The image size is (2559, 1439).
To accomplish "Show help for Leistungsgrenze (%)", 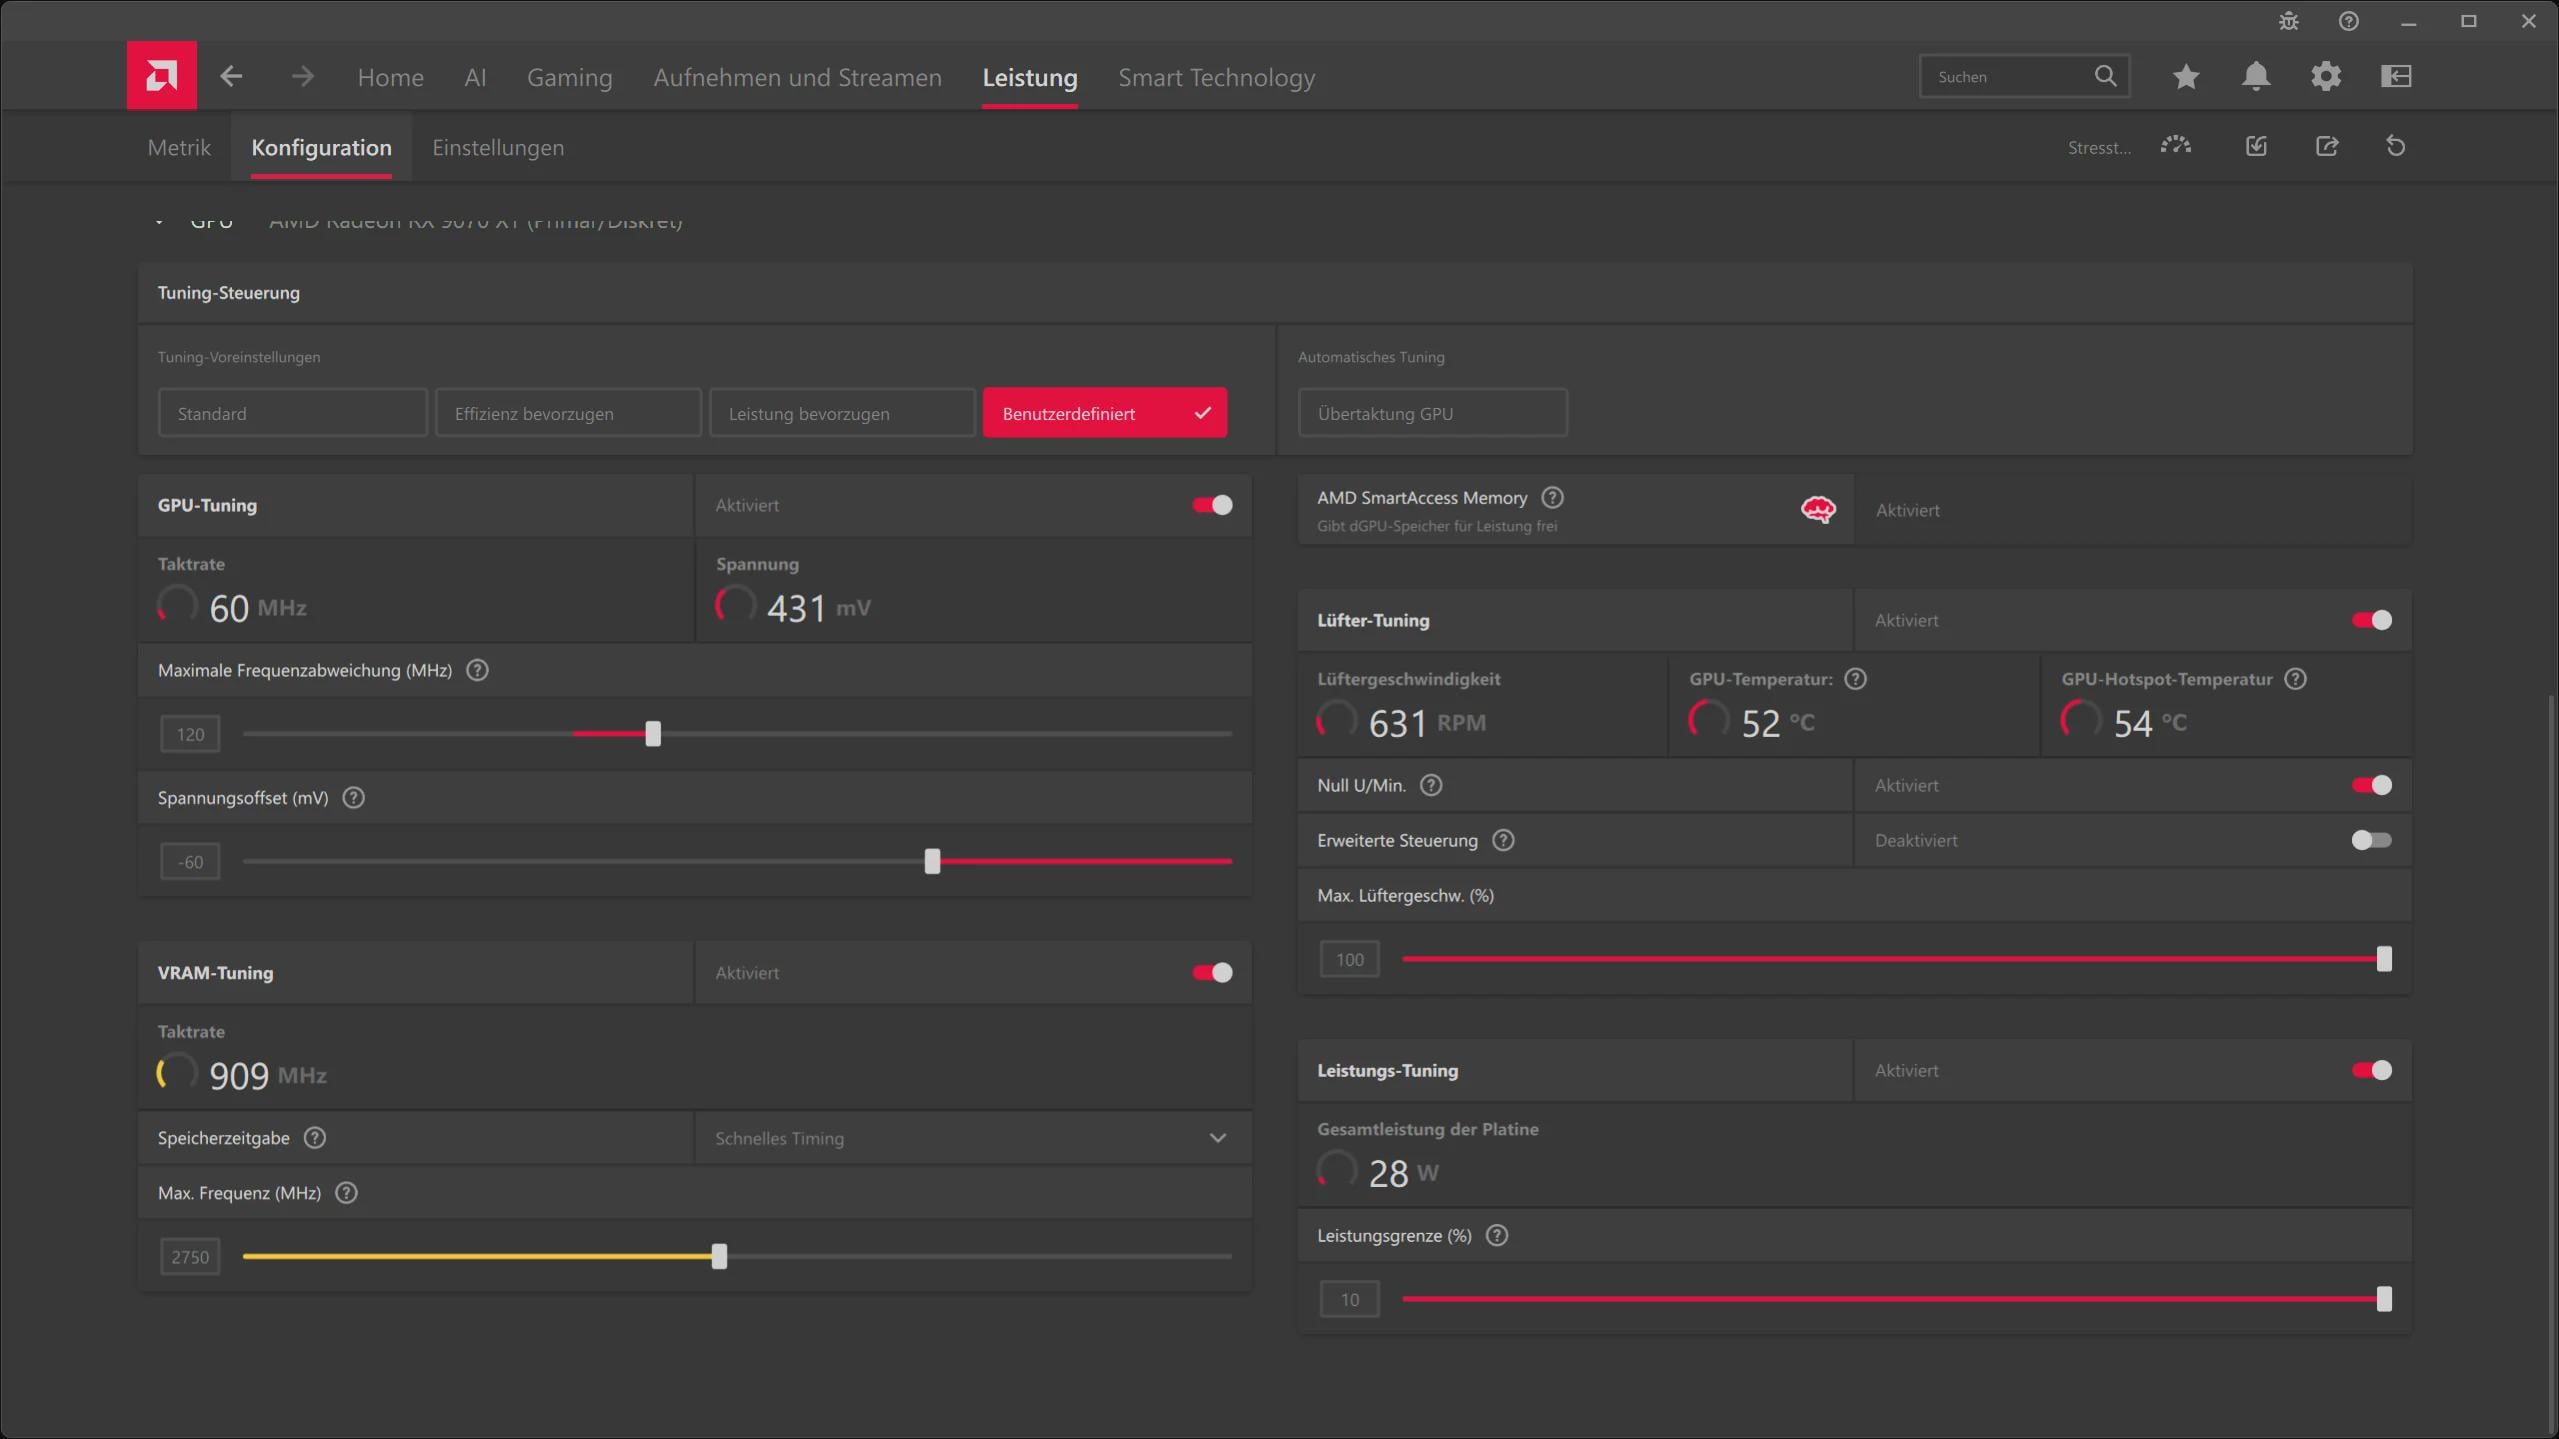I will (x=1497, y=1235).
